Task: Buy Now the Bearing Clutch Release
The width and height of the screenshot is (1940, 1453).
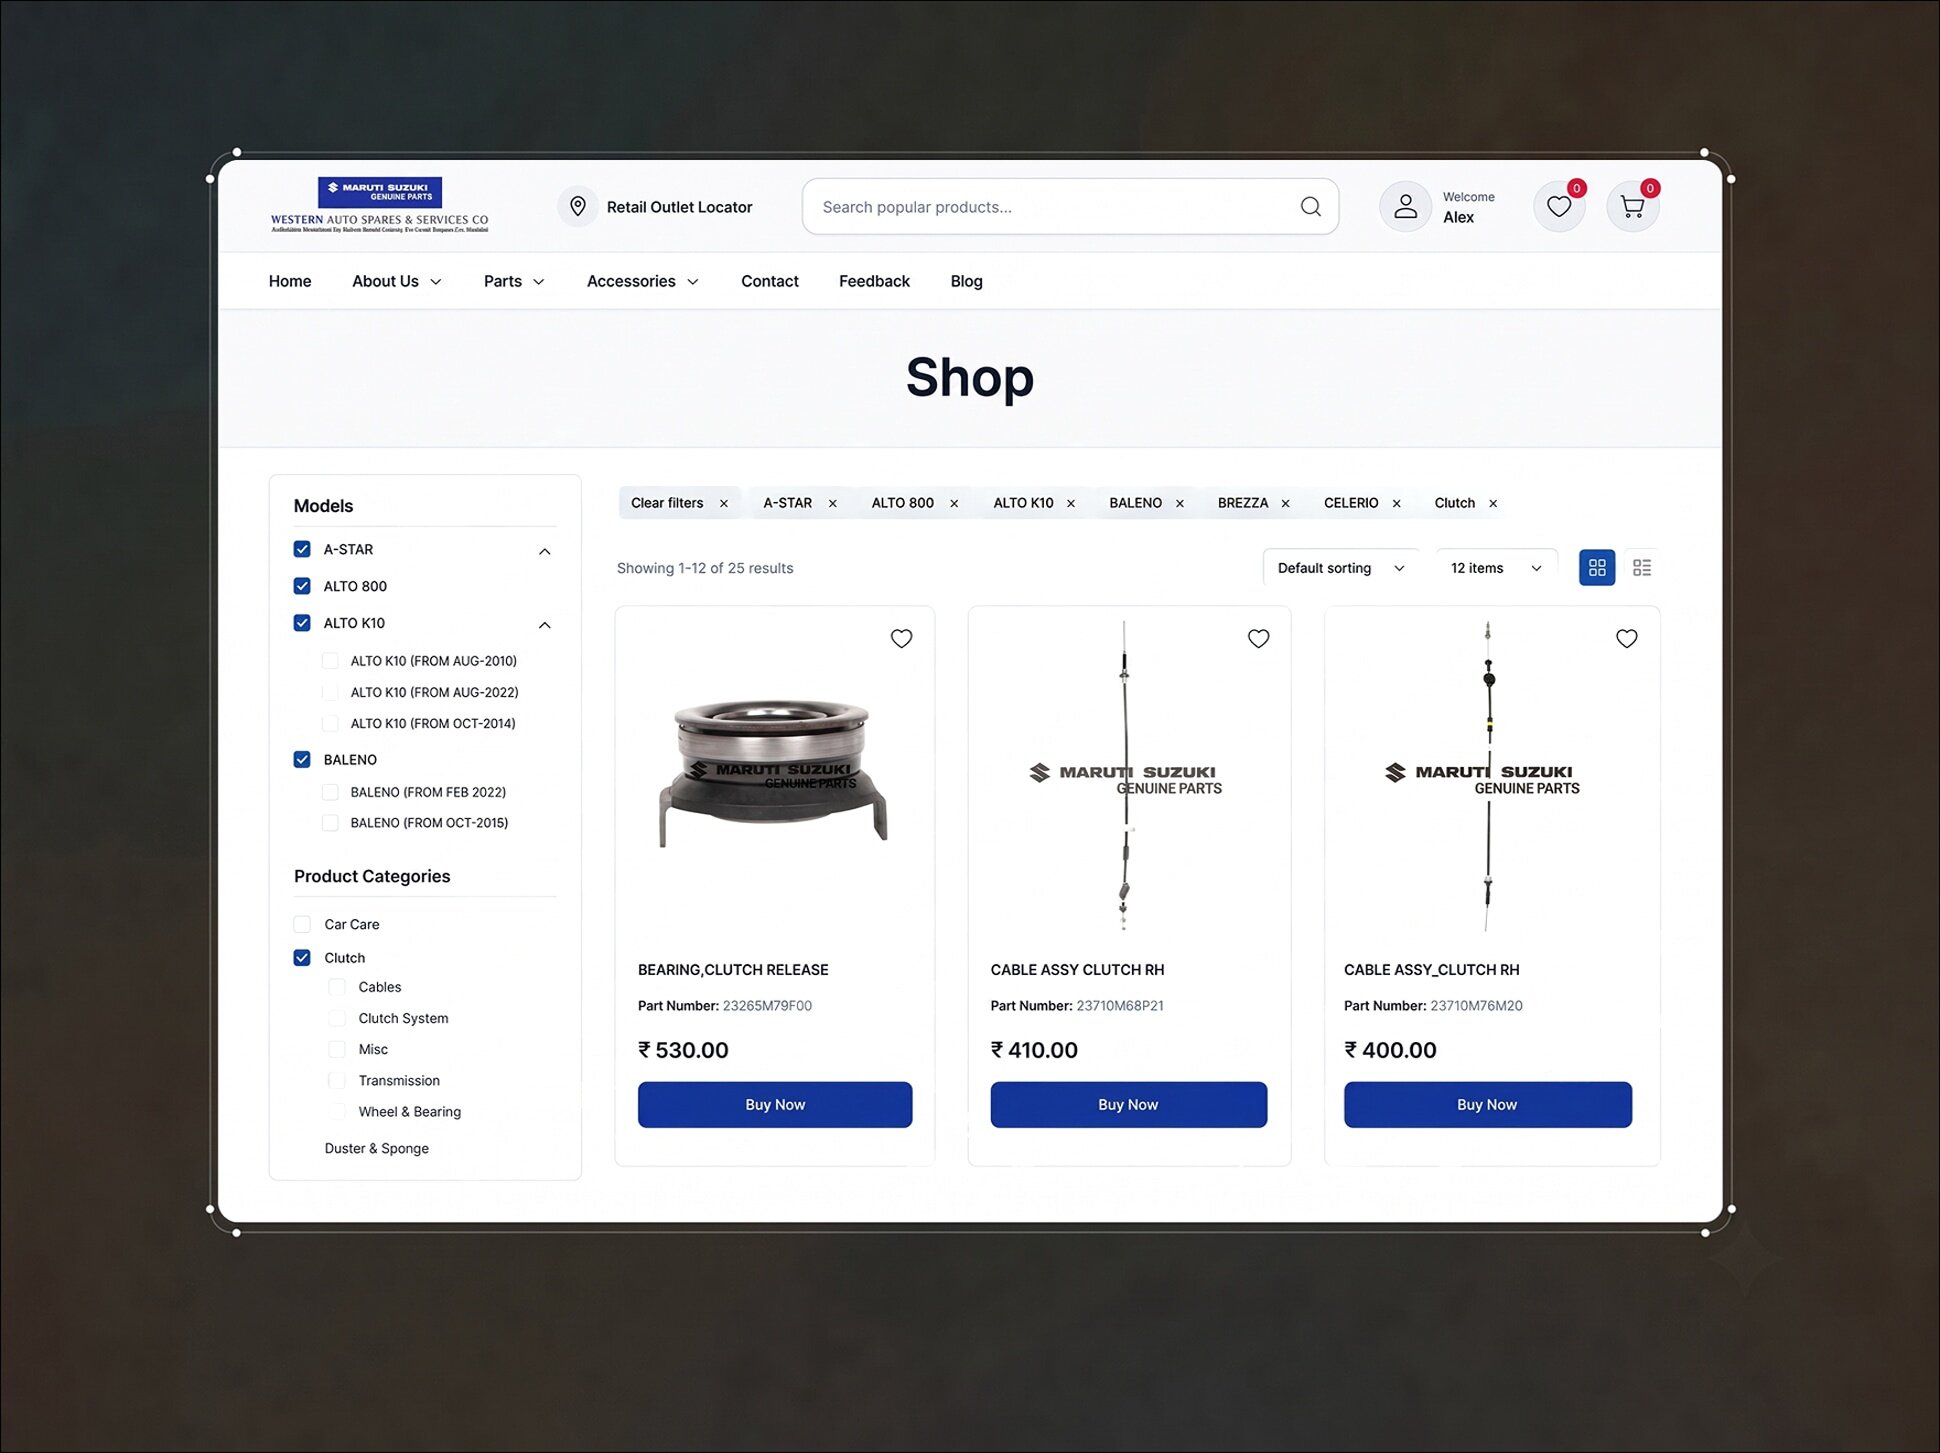Action: [x=775, y=1105]
